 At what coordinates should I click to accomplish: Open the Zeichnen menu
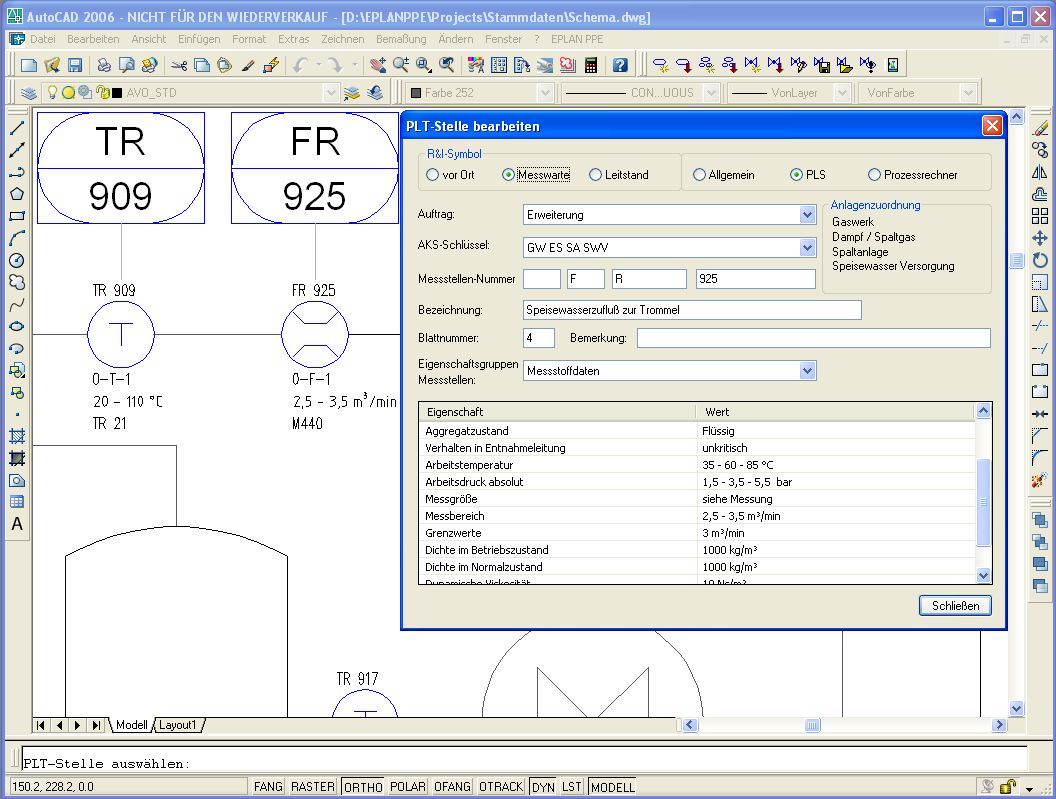pyautogui.click(x=342, y=39)
